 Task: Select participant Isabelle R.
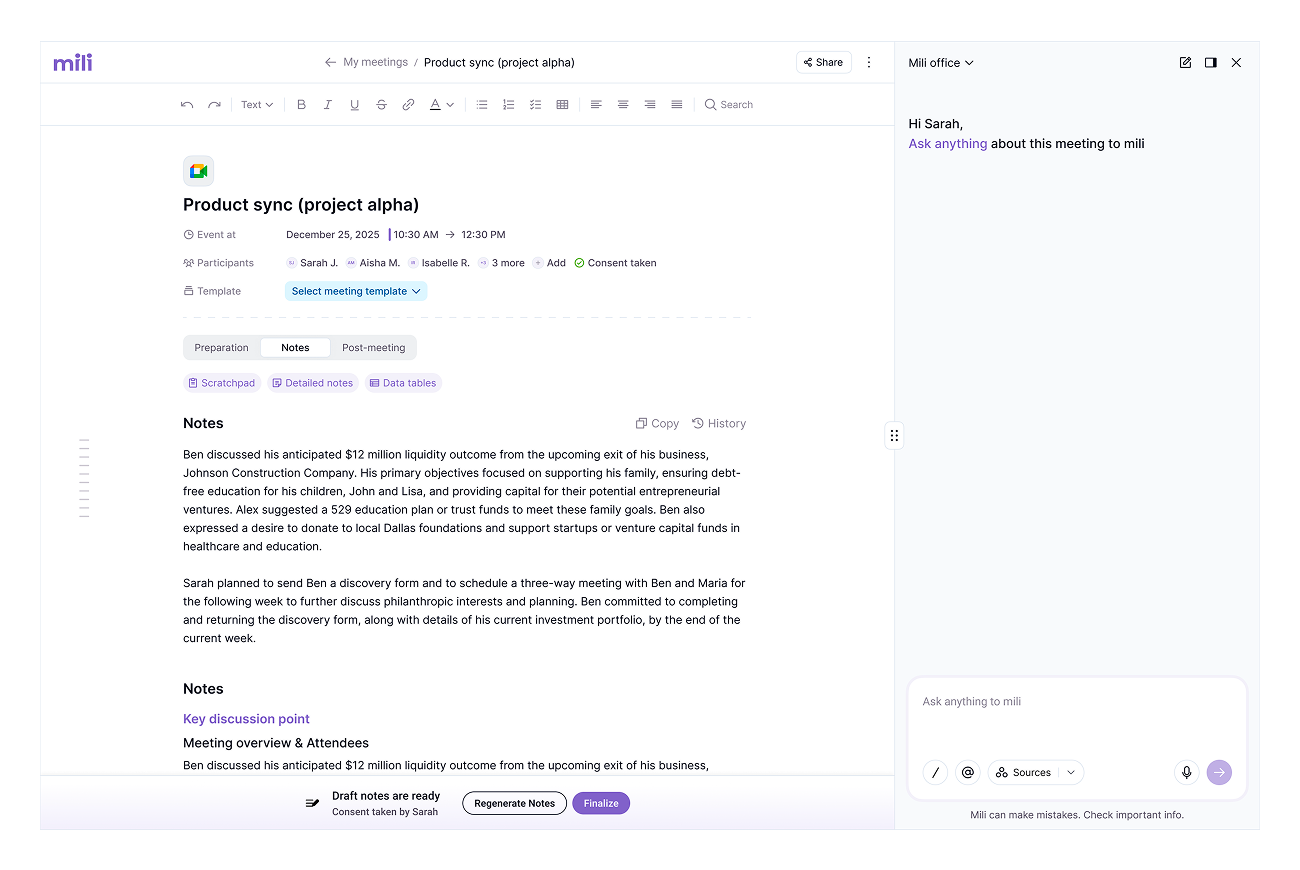pyautogui.click(x=439, y=263)
